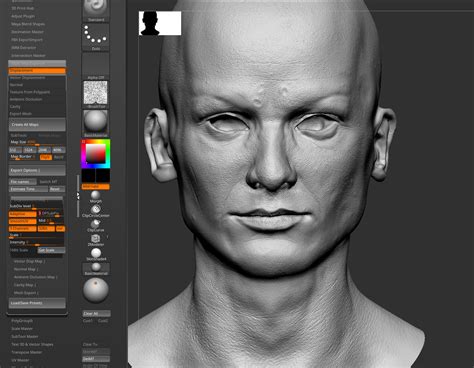The width and height of the screenshot is (474, 368).
Task: Select the ClipCircleCenter brush
Action: pyautogui.click(x=96, y=211)
